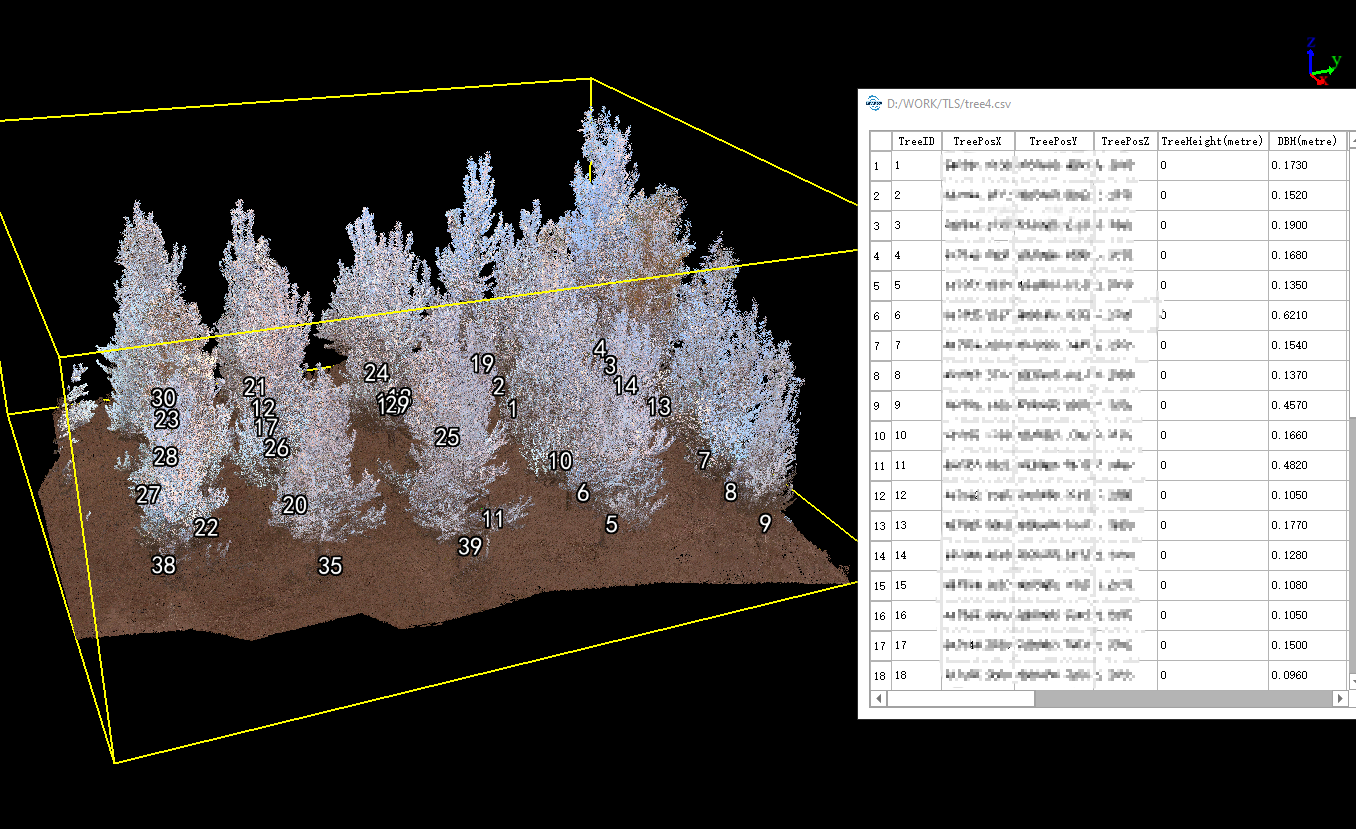This screenshot has height=829, width=1356.
Task: Select the TreeID column header
Action: point(916,141)
